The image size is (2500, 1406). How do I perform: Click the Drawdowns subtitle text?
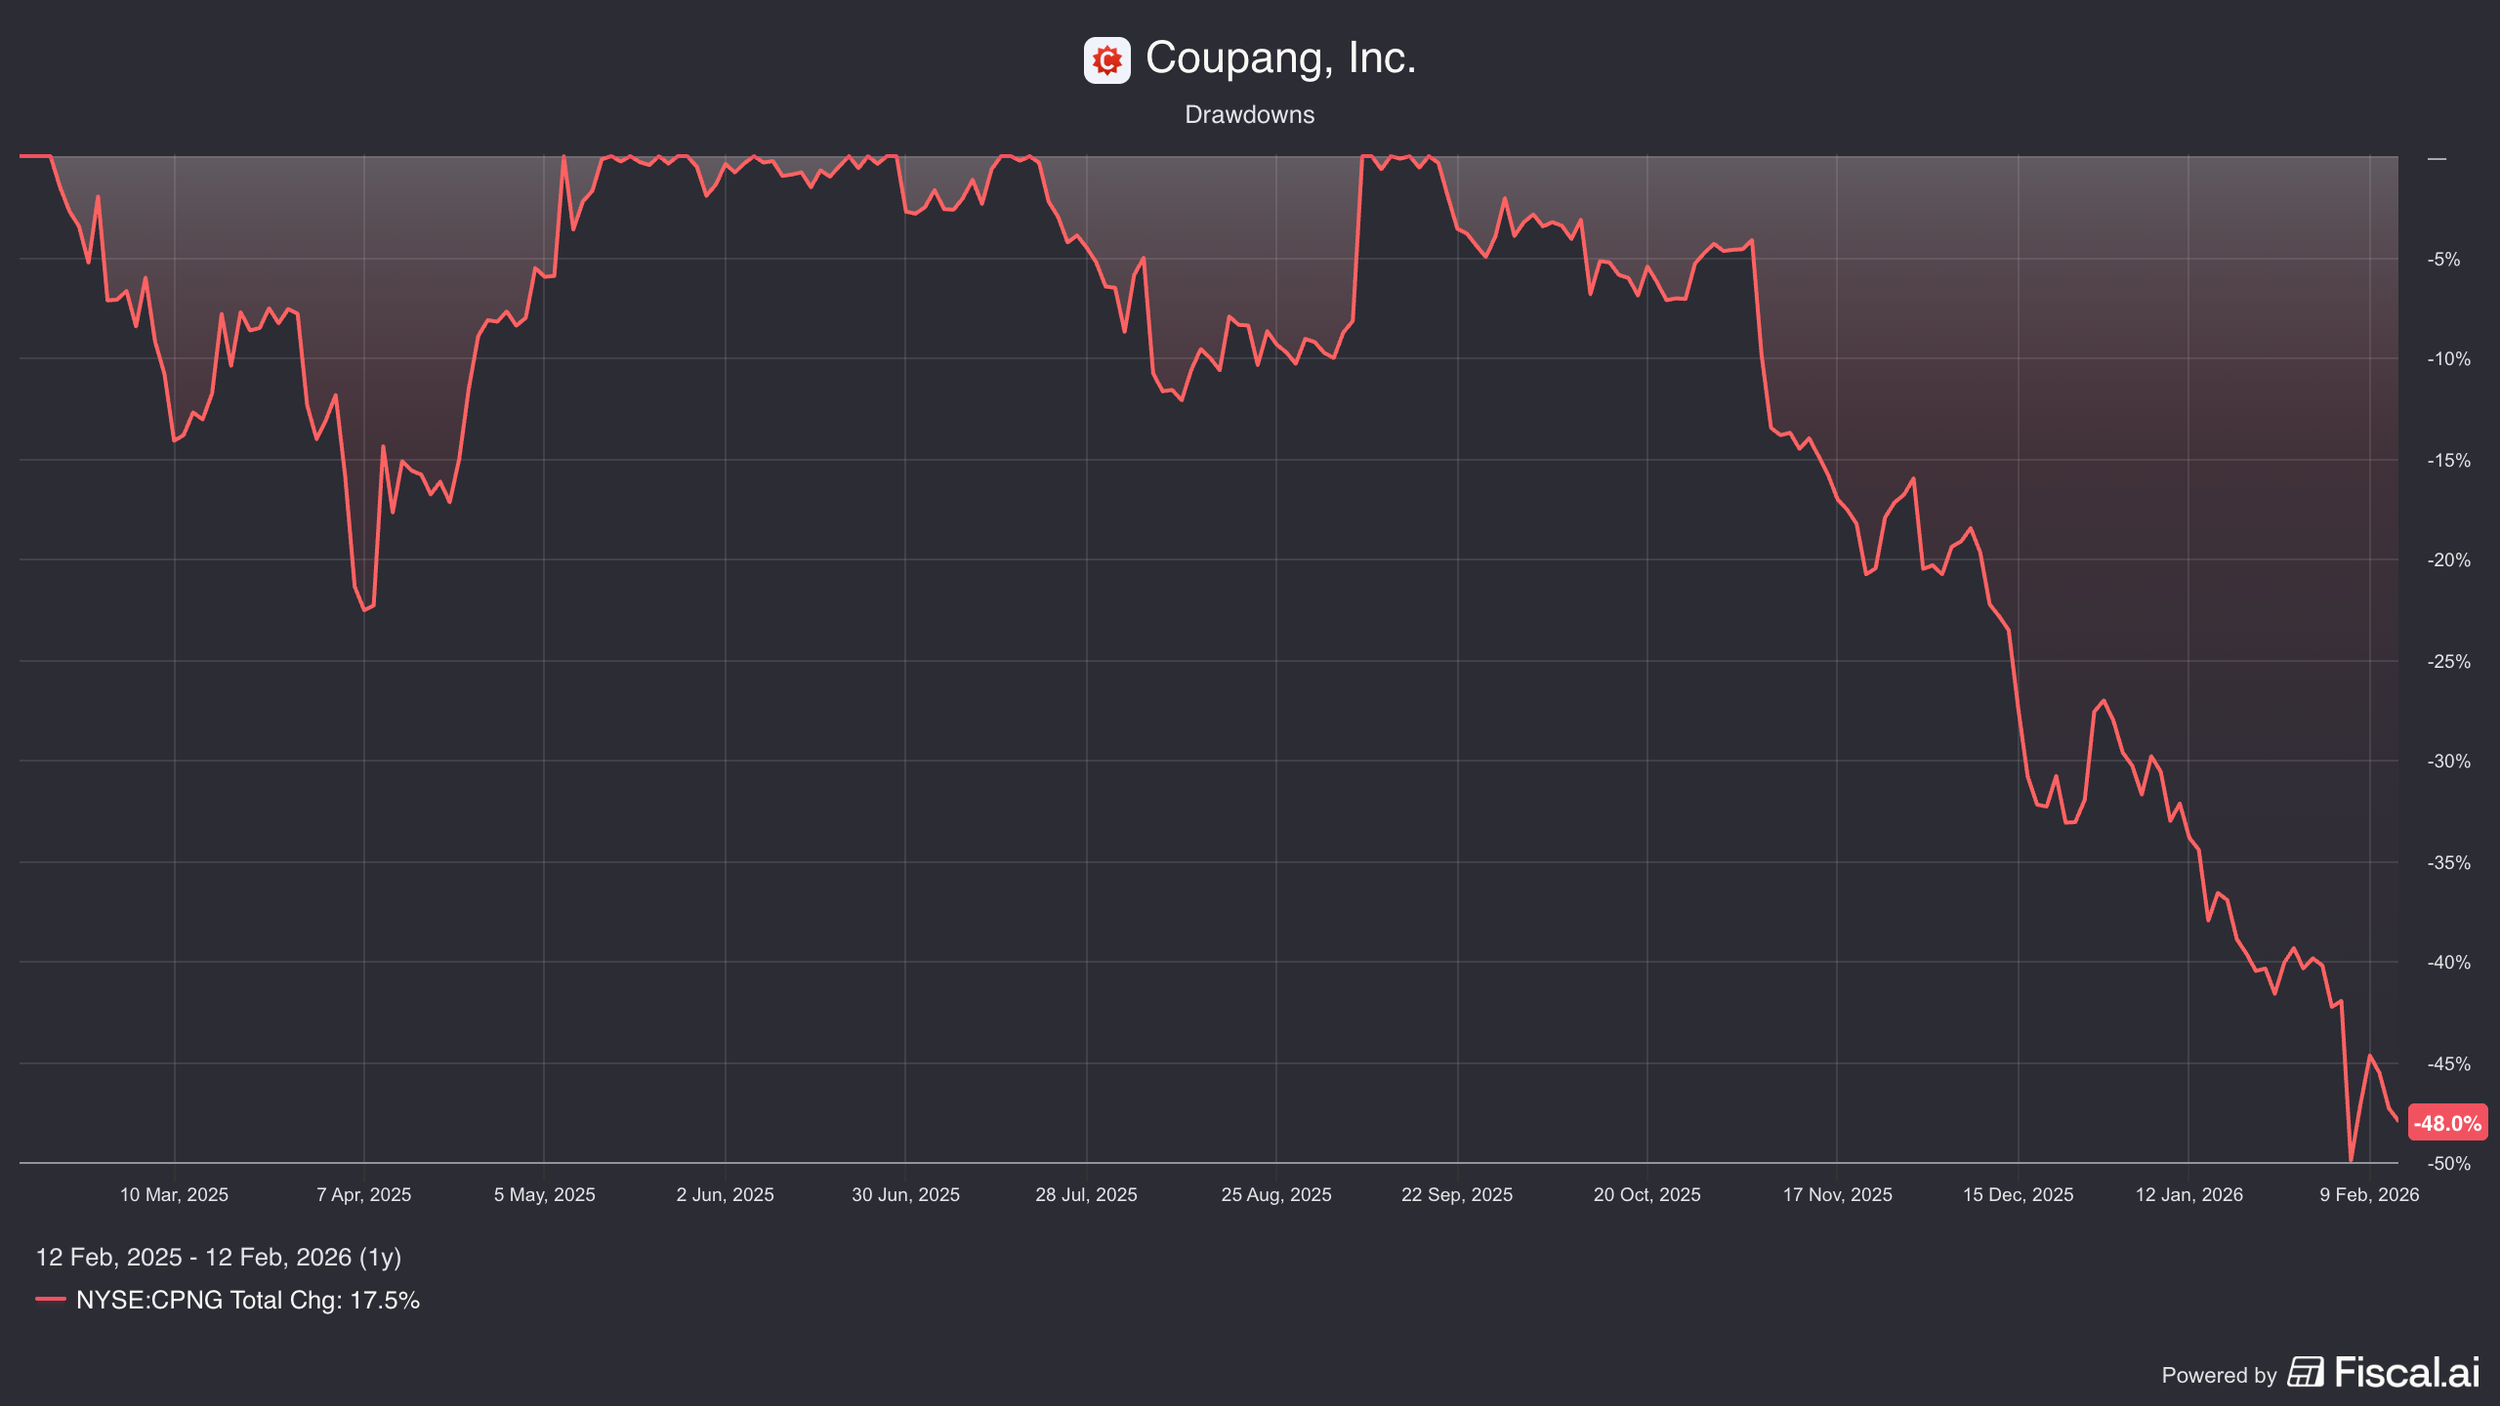[1249, 115]
